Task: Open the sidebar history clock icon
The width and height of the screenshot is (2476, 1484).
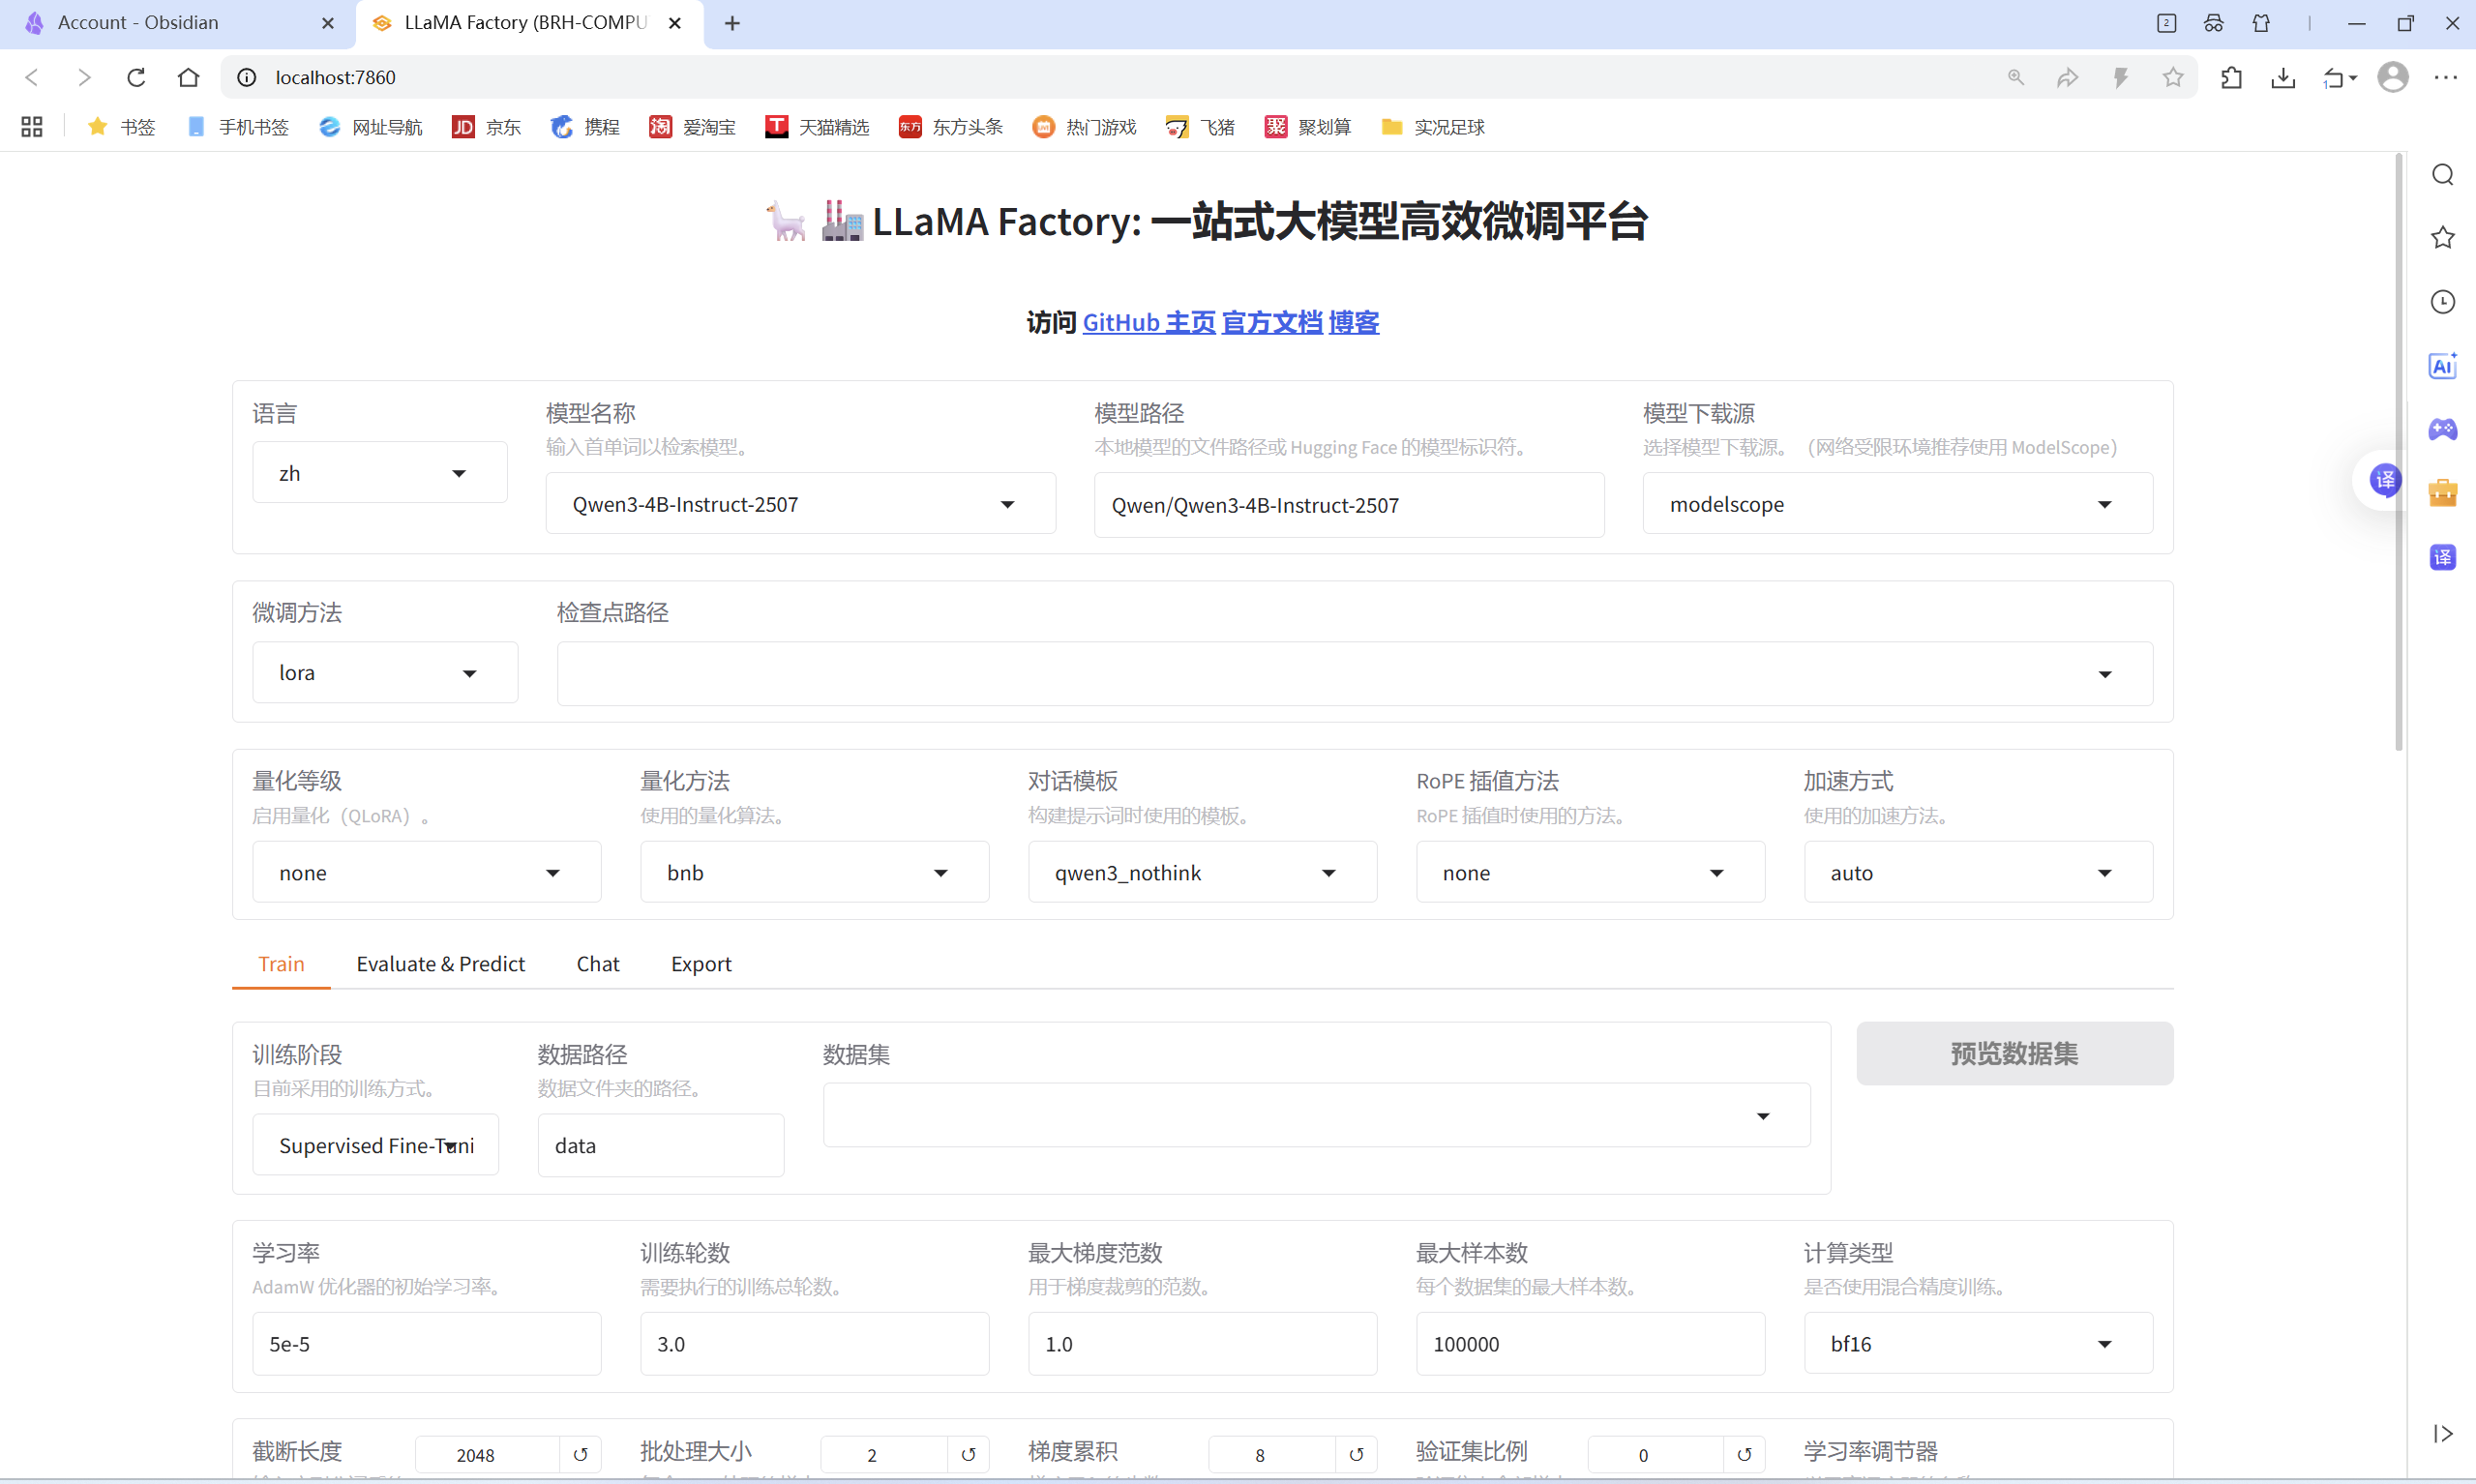Action: (2443, 302)
